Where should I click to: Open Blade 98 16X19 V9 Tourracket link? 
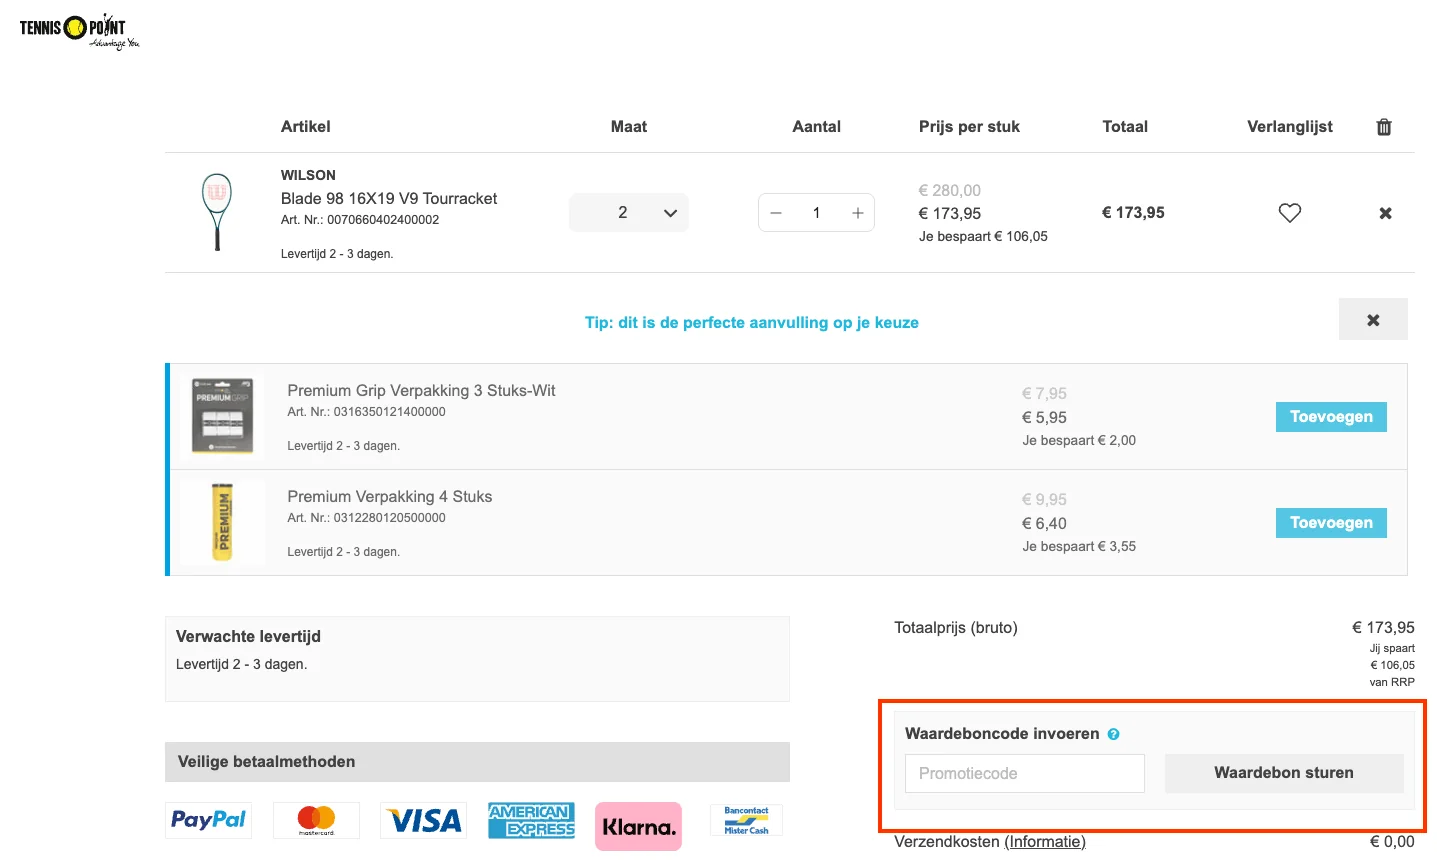pos(389,198)
